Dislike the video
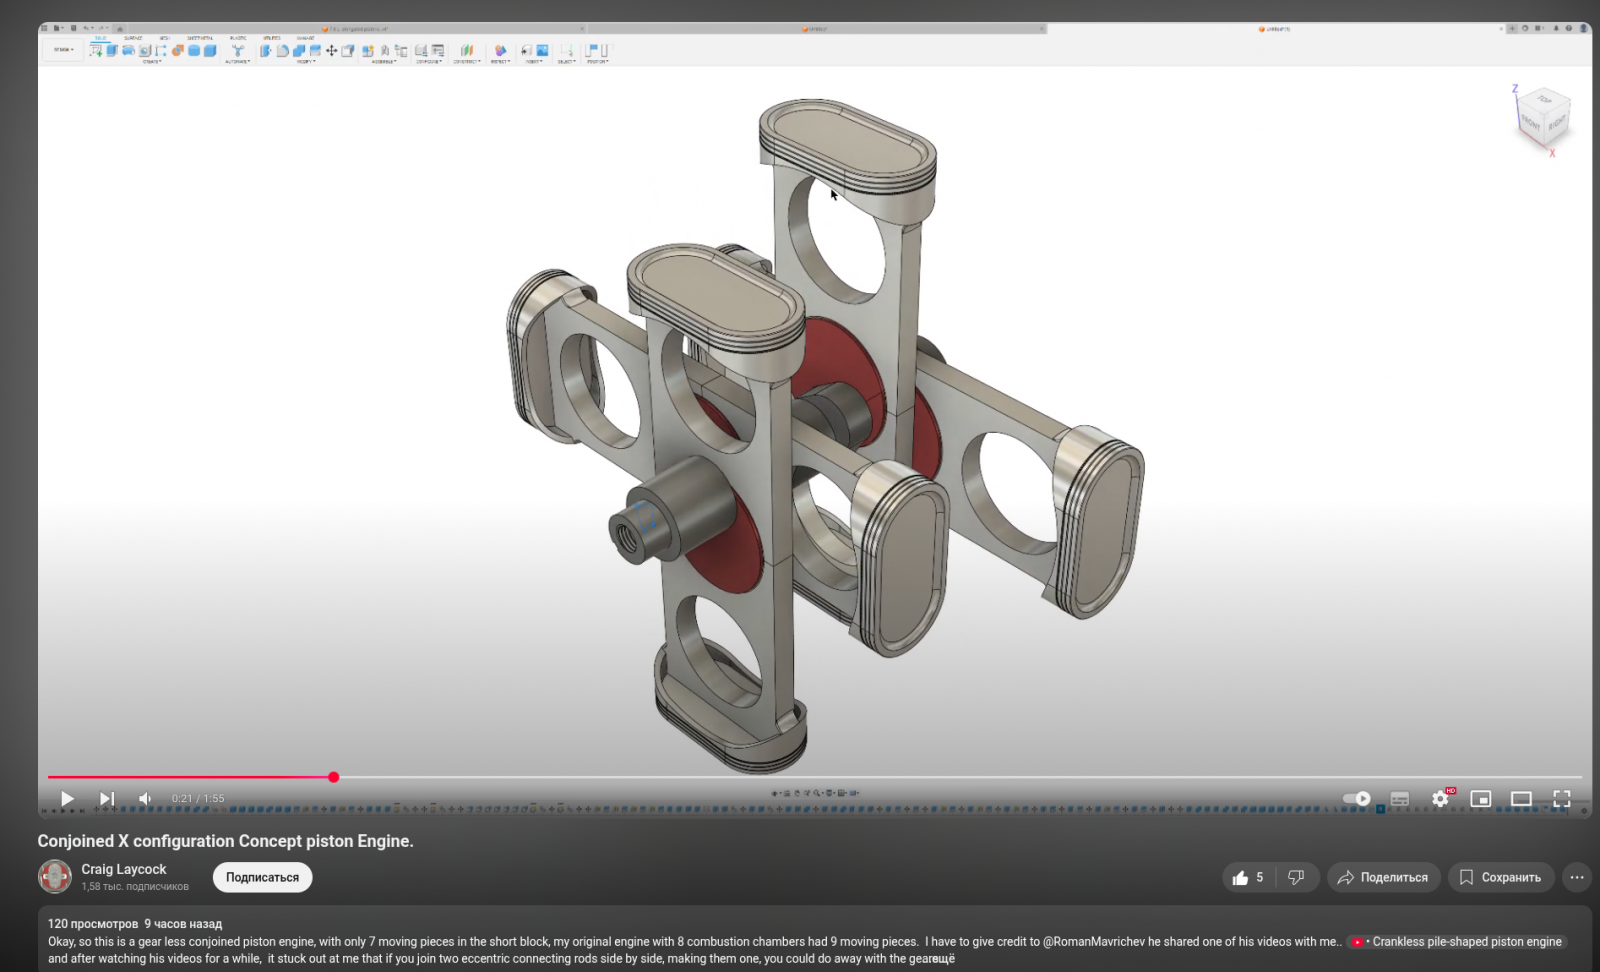The width and height of the screenshot is (1600, 972). coord(1296,877)
